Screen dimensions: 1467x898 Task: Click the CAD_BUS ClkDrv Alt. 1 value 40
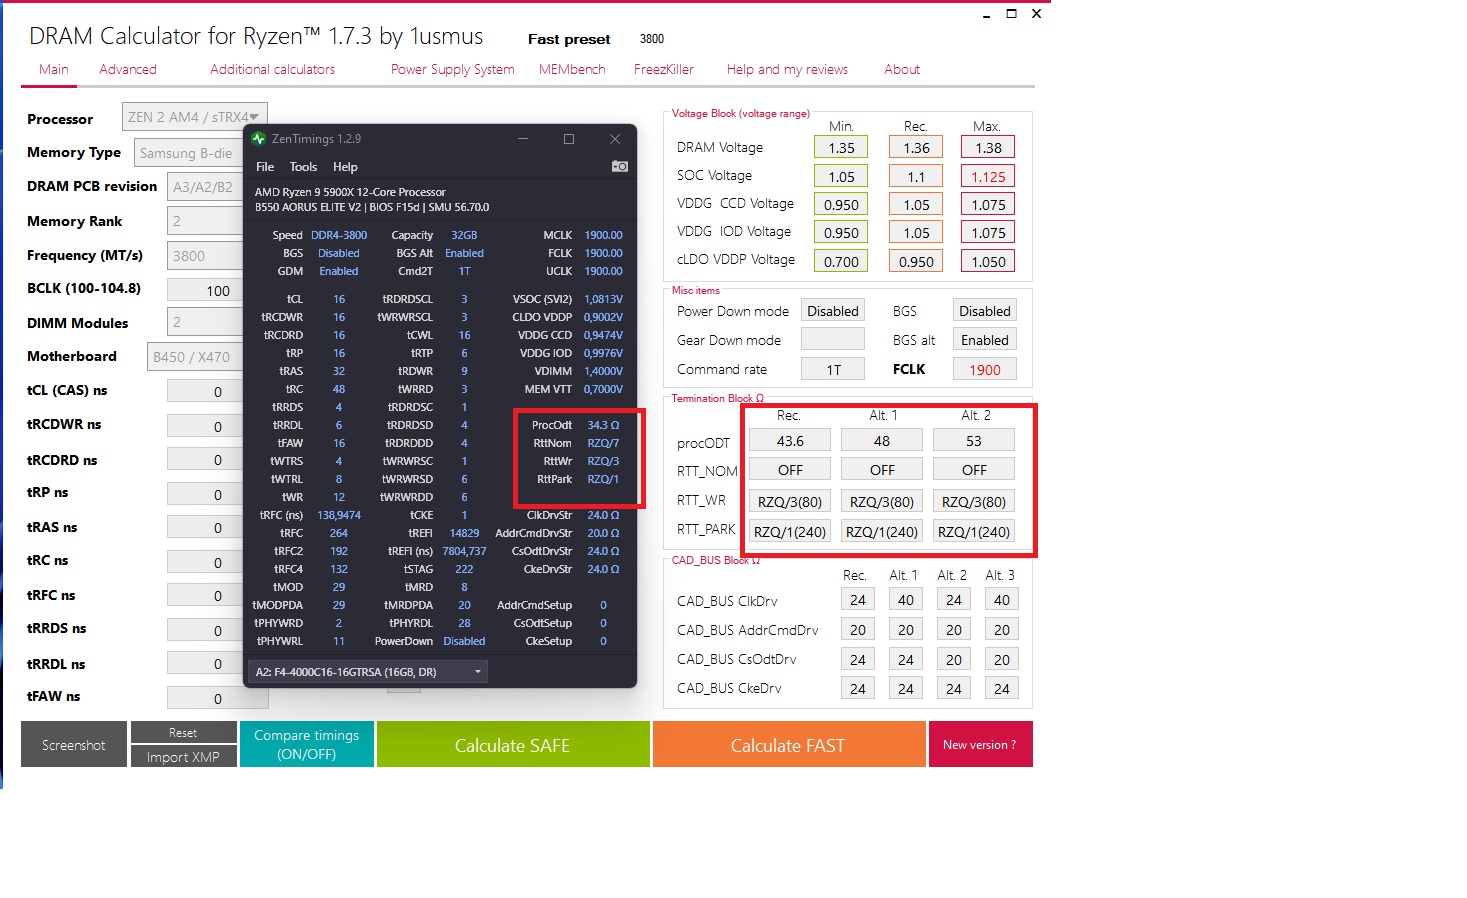click(906, 600)
